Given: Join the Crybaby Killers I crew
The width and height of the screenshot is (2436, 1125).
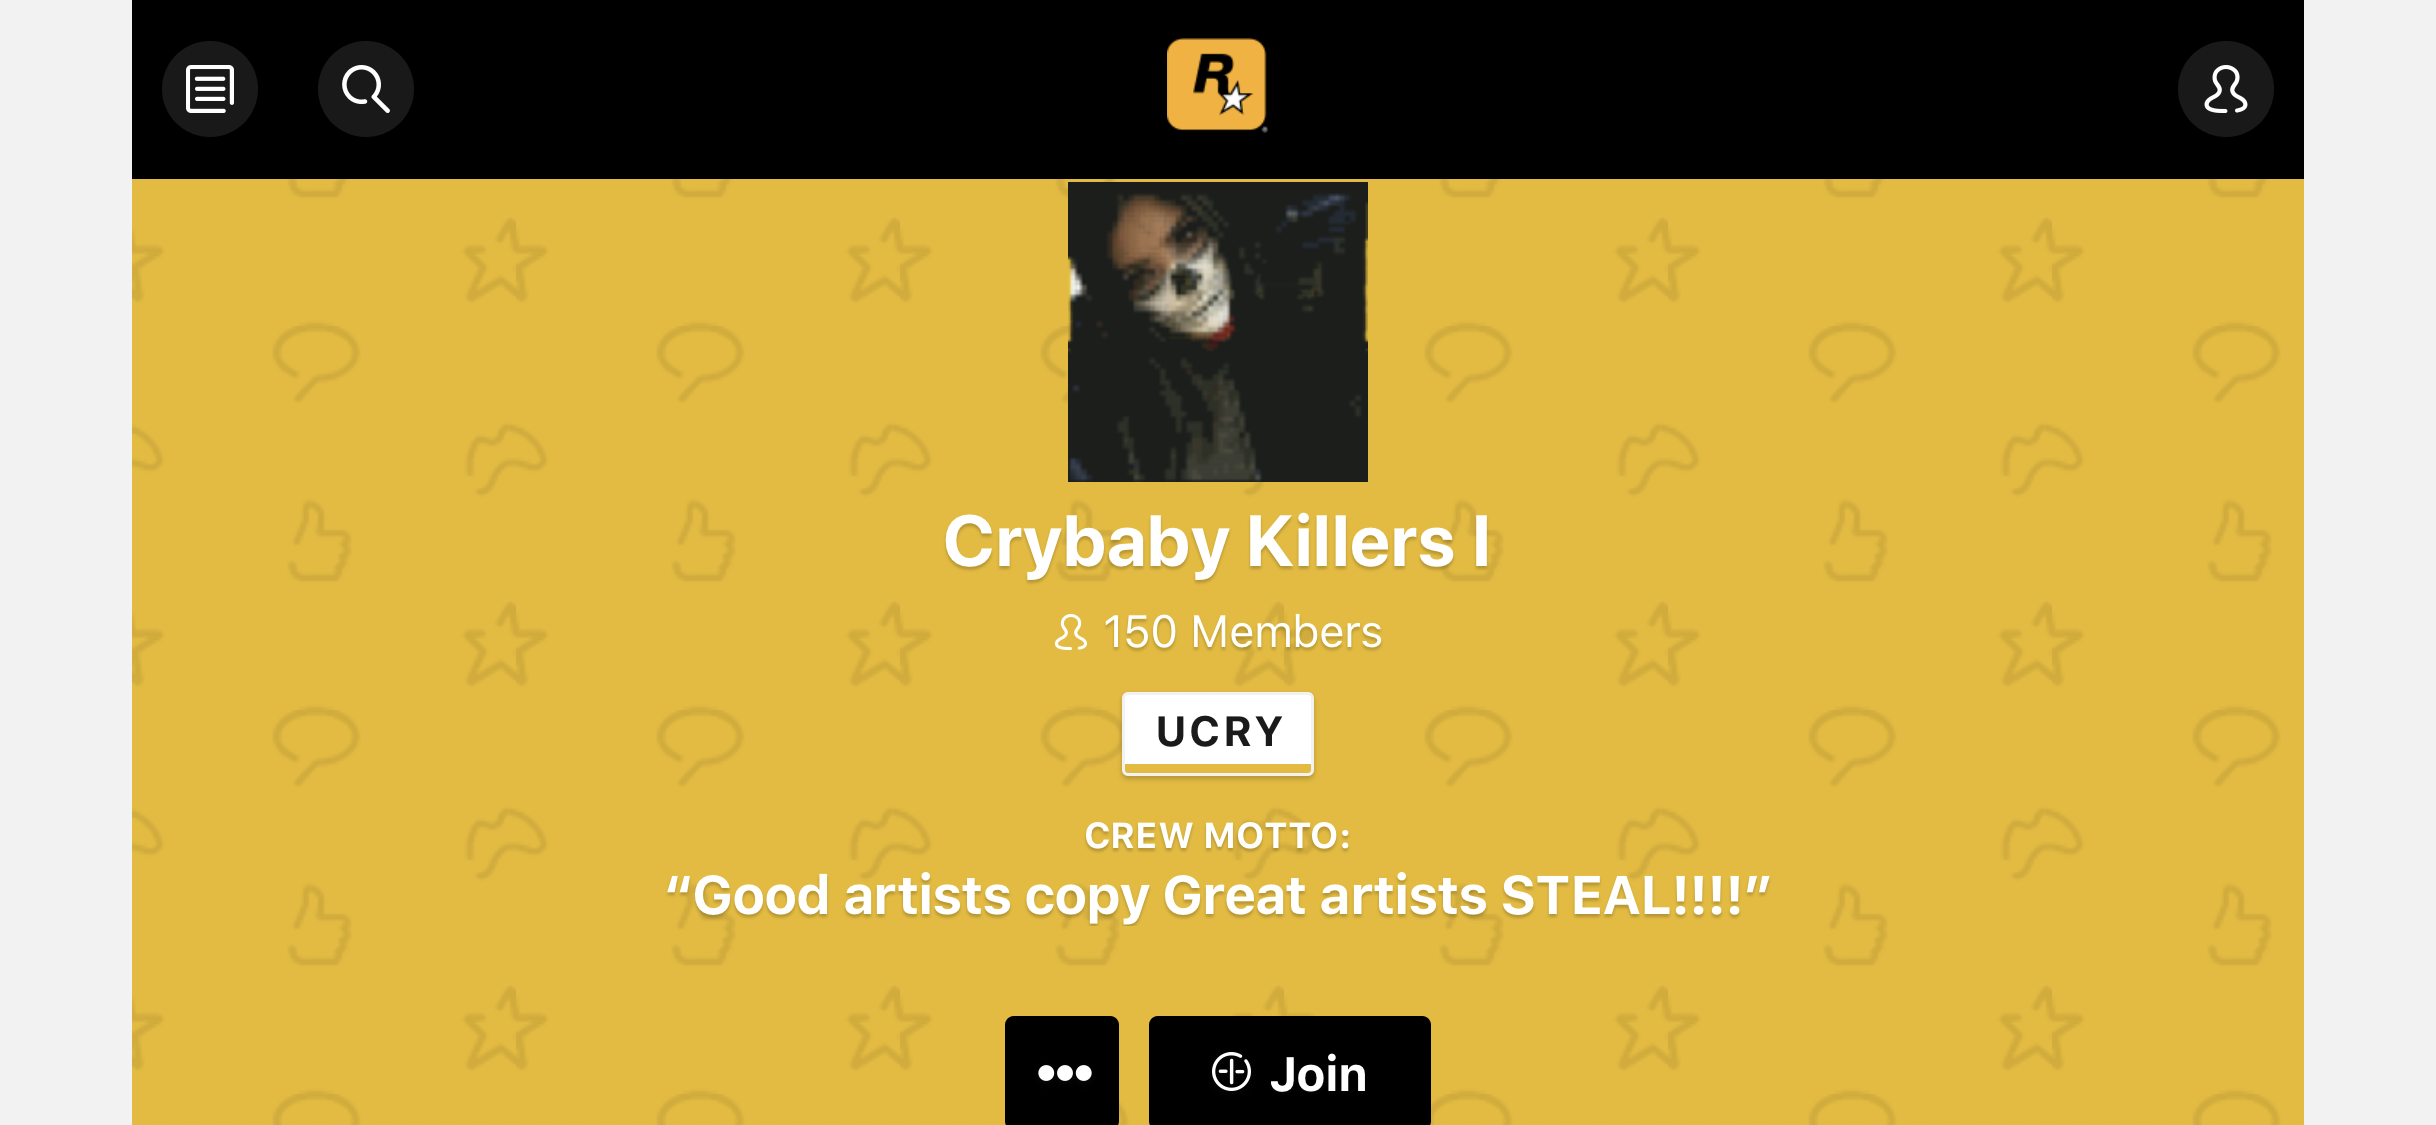Looking at the screenshot, I should [1289, 1071].
